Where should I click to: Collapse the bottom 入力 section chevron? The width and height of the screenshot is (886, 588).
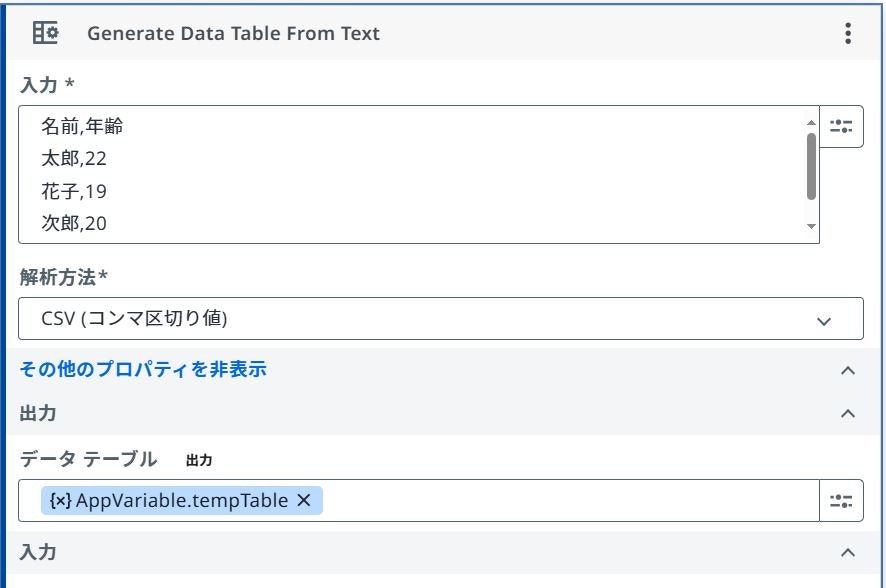click(x=848, y=552)
